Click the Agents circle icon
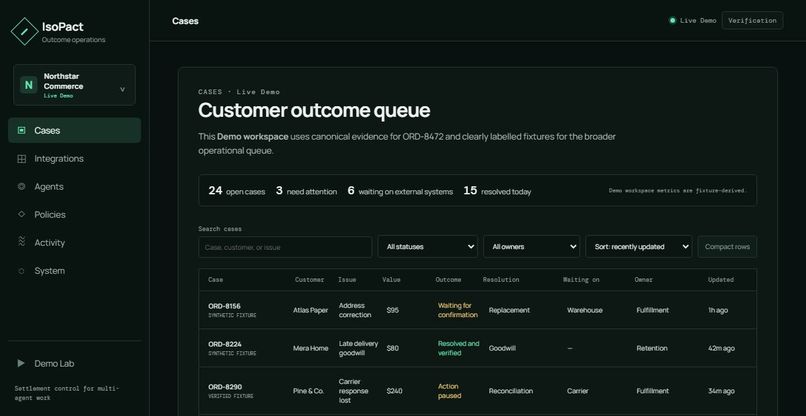The width and height of the screenshot is (806, 416). [x=21, y=187]
